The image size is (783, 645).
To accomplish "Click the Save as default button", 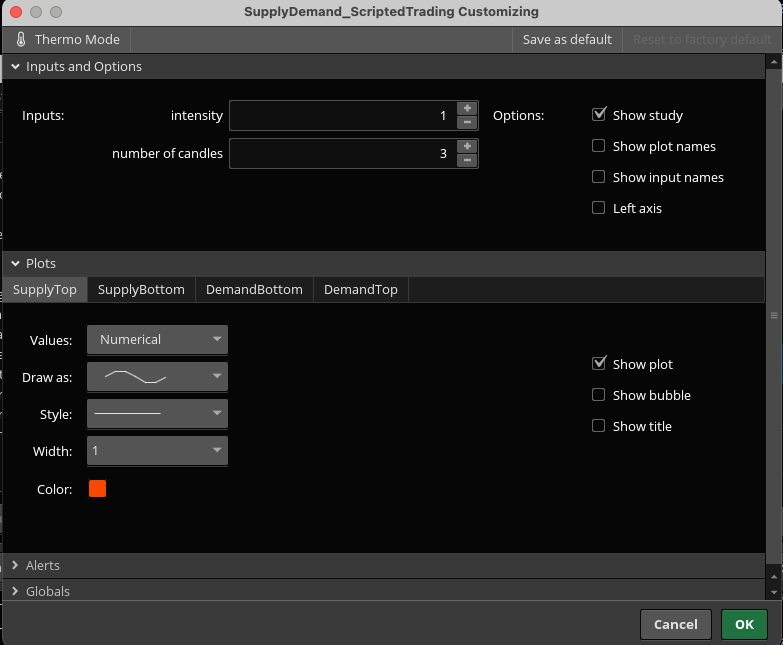I will [x=567, y=40].
